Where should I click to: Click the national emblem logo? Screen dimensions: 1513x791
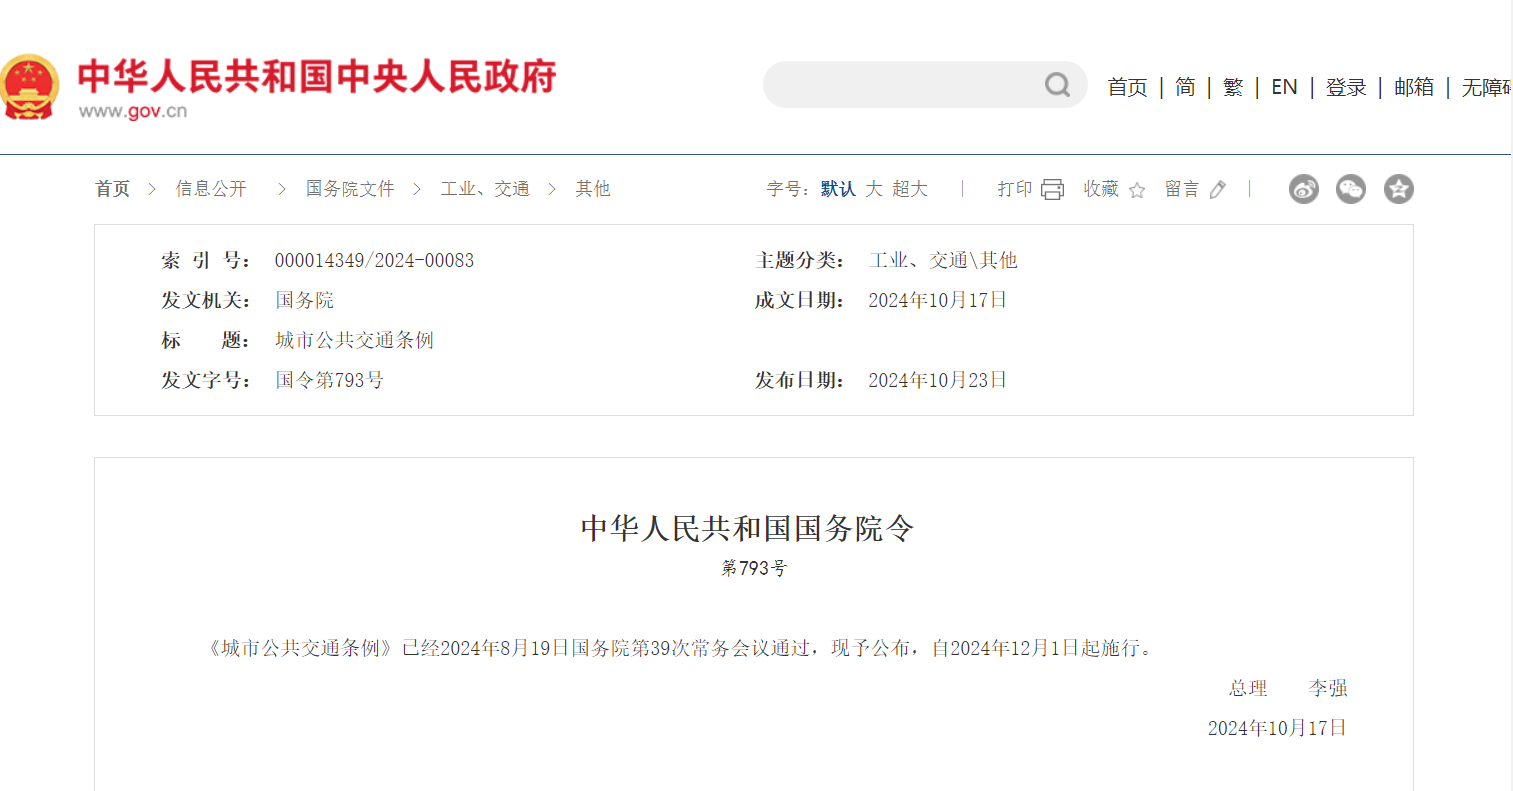(30, 87)
